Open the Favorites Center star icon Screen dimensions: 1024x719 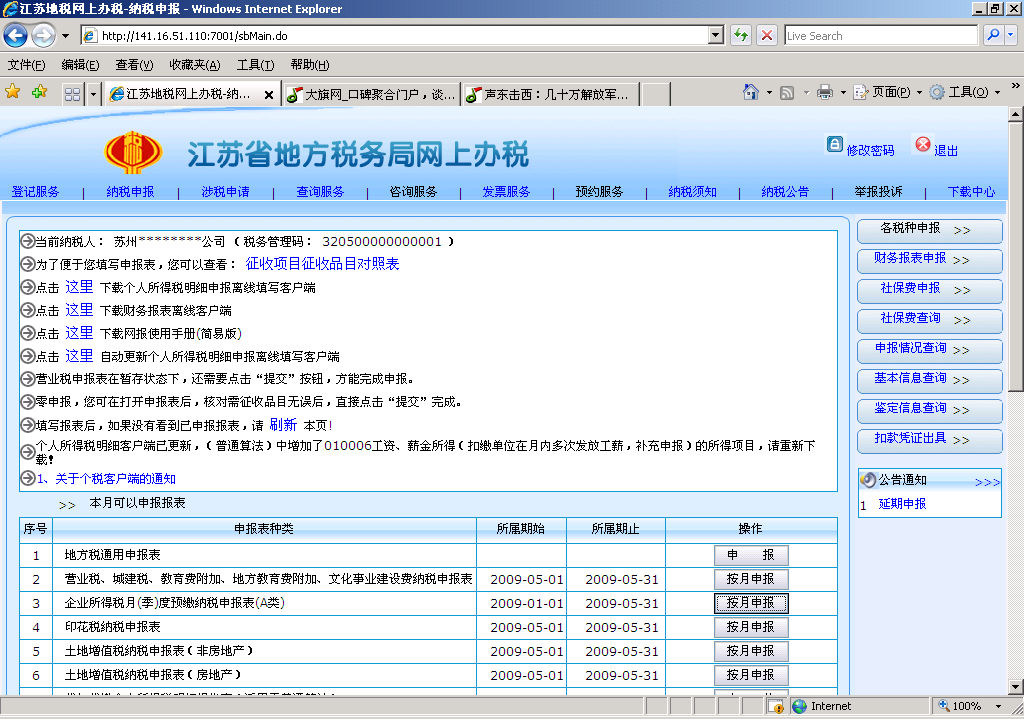click(x=13, y=92)
